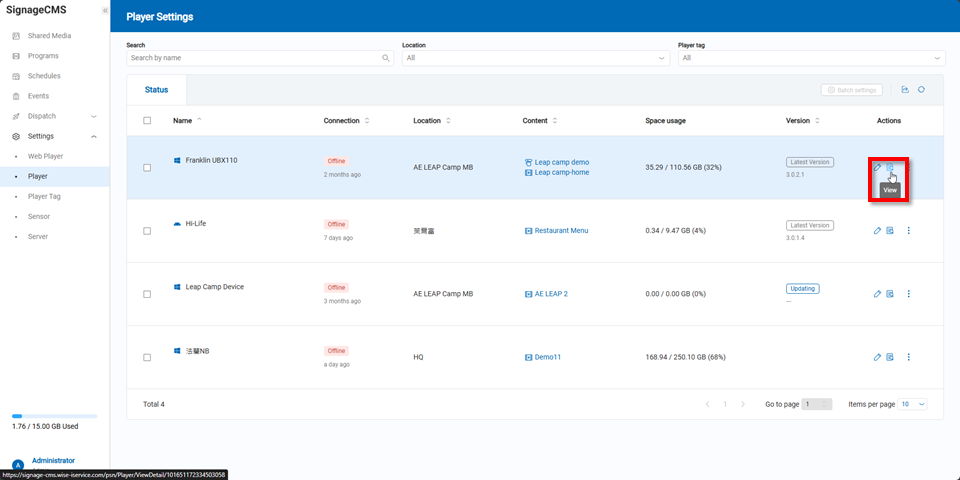Toggle the select-all checkbox in table header
This screenshot has height=480, width=960.
click(147, 121)
